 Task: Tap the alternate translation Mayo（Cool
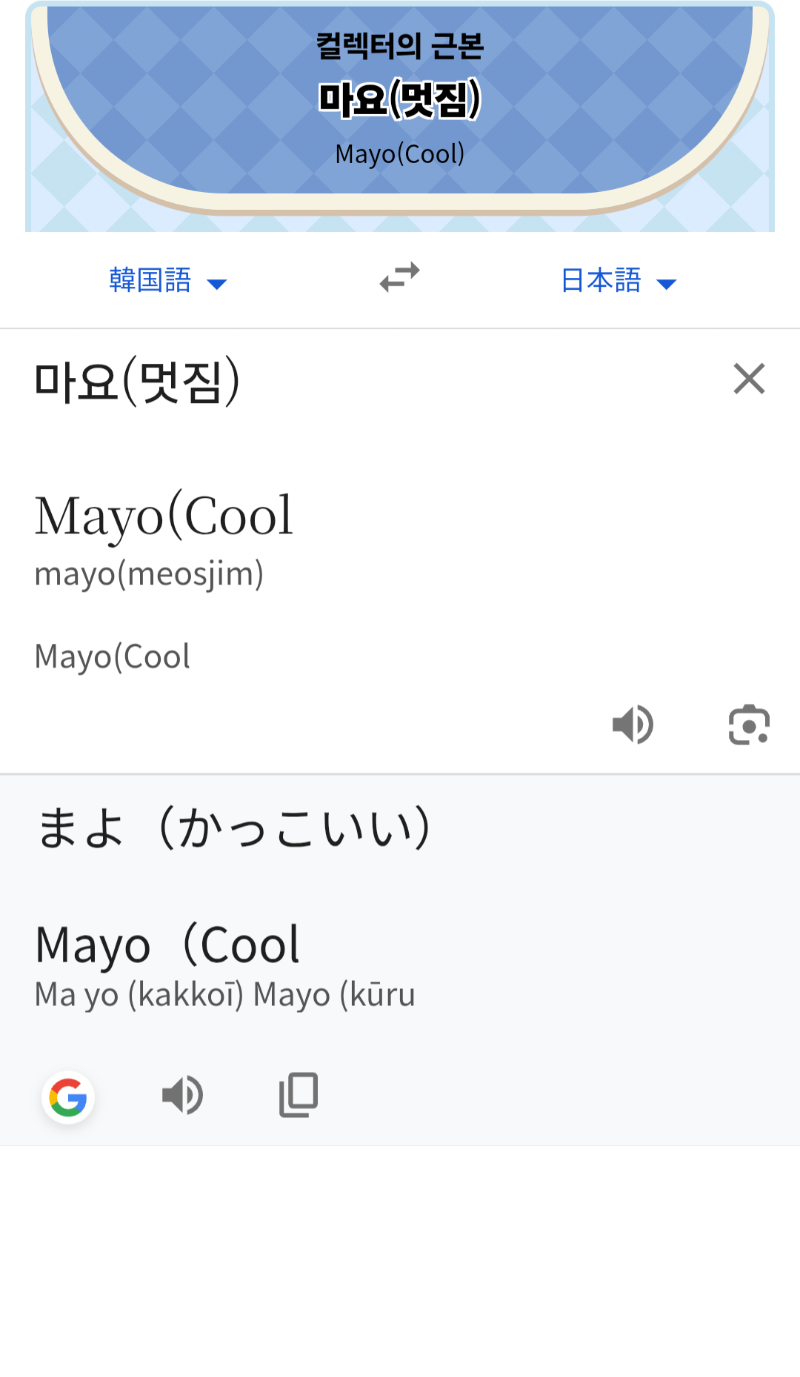tap(167, 945)
